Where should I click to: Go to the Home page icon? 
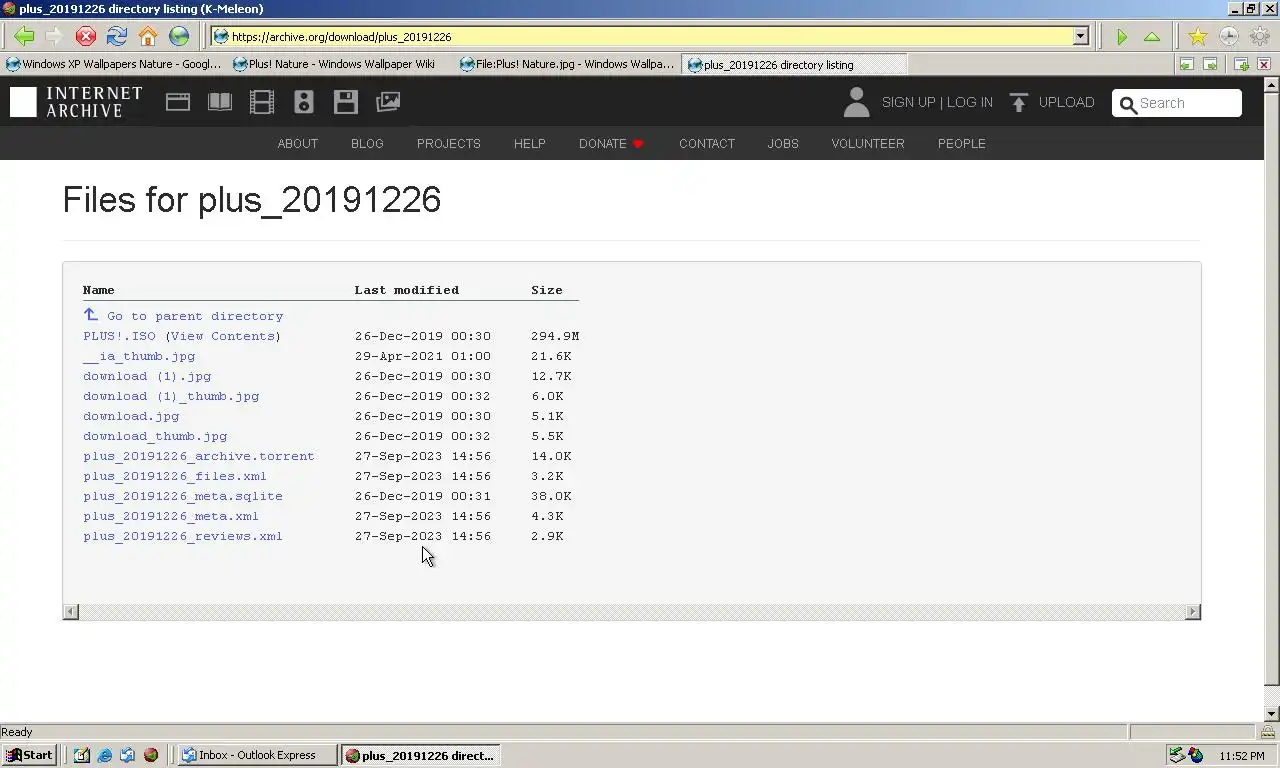(x=148, y=37)
